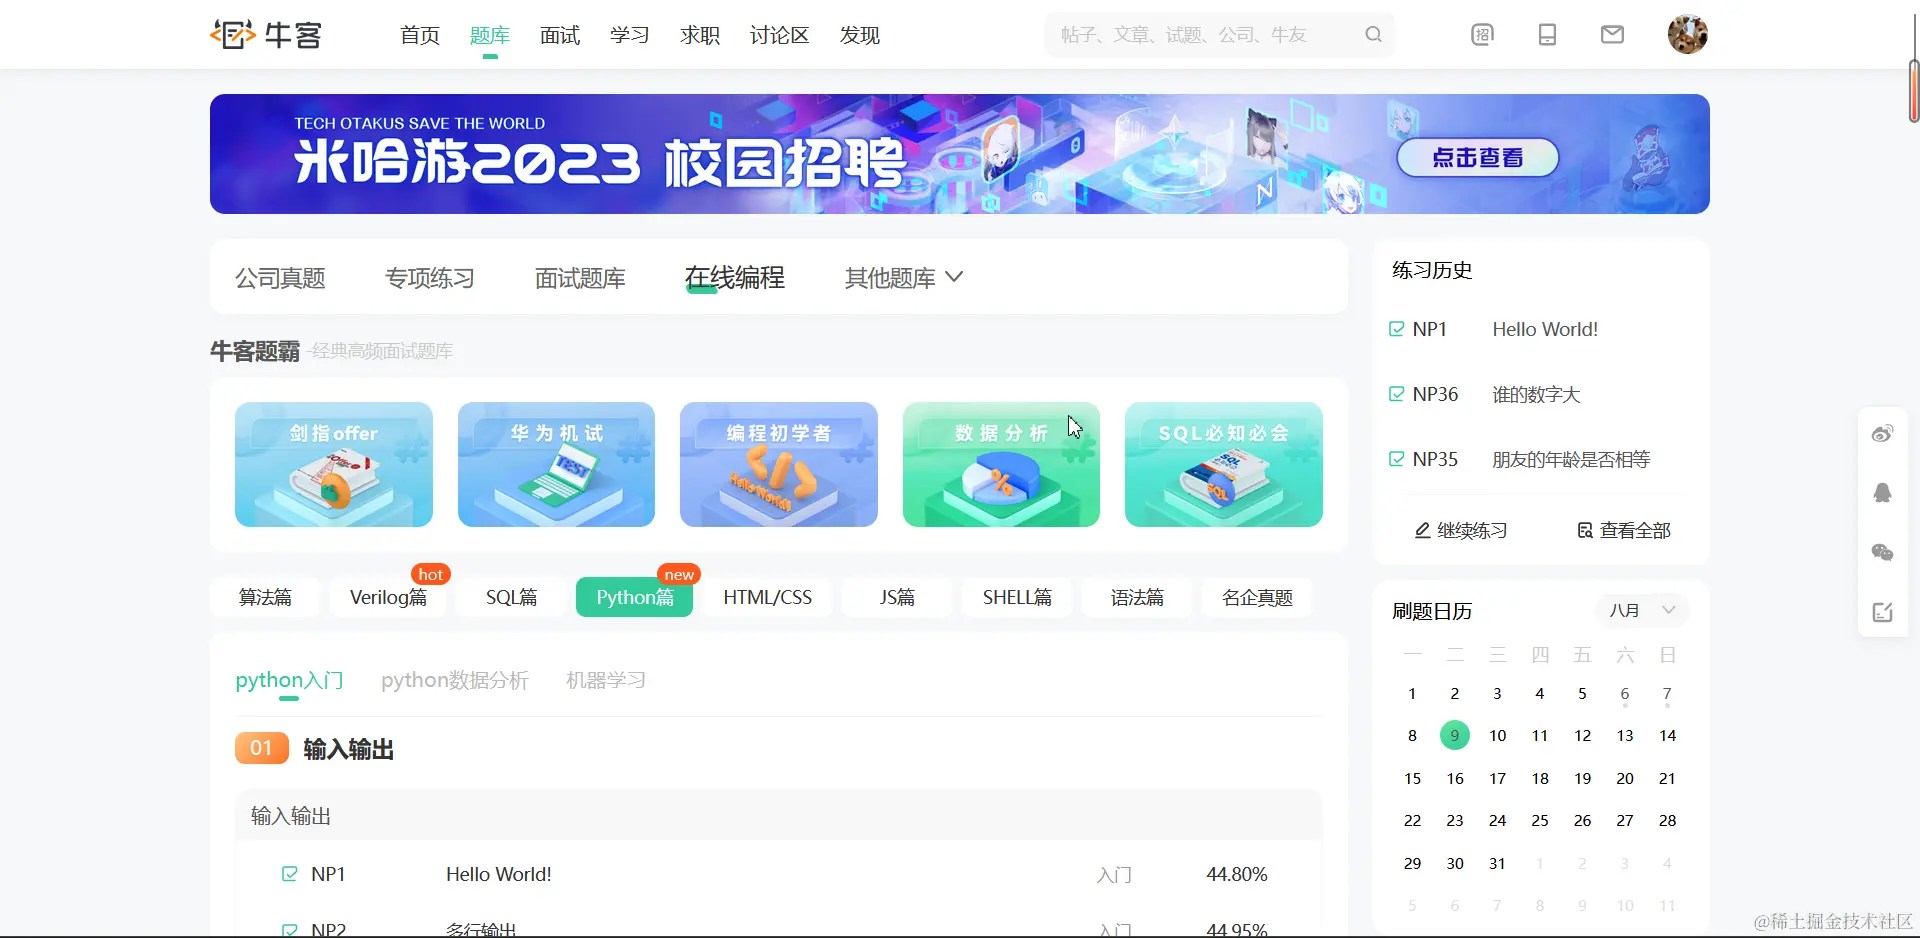Share via the WeChat icon on the right edge
The width and height of the screenshot is (1920, 938).
1882,552
